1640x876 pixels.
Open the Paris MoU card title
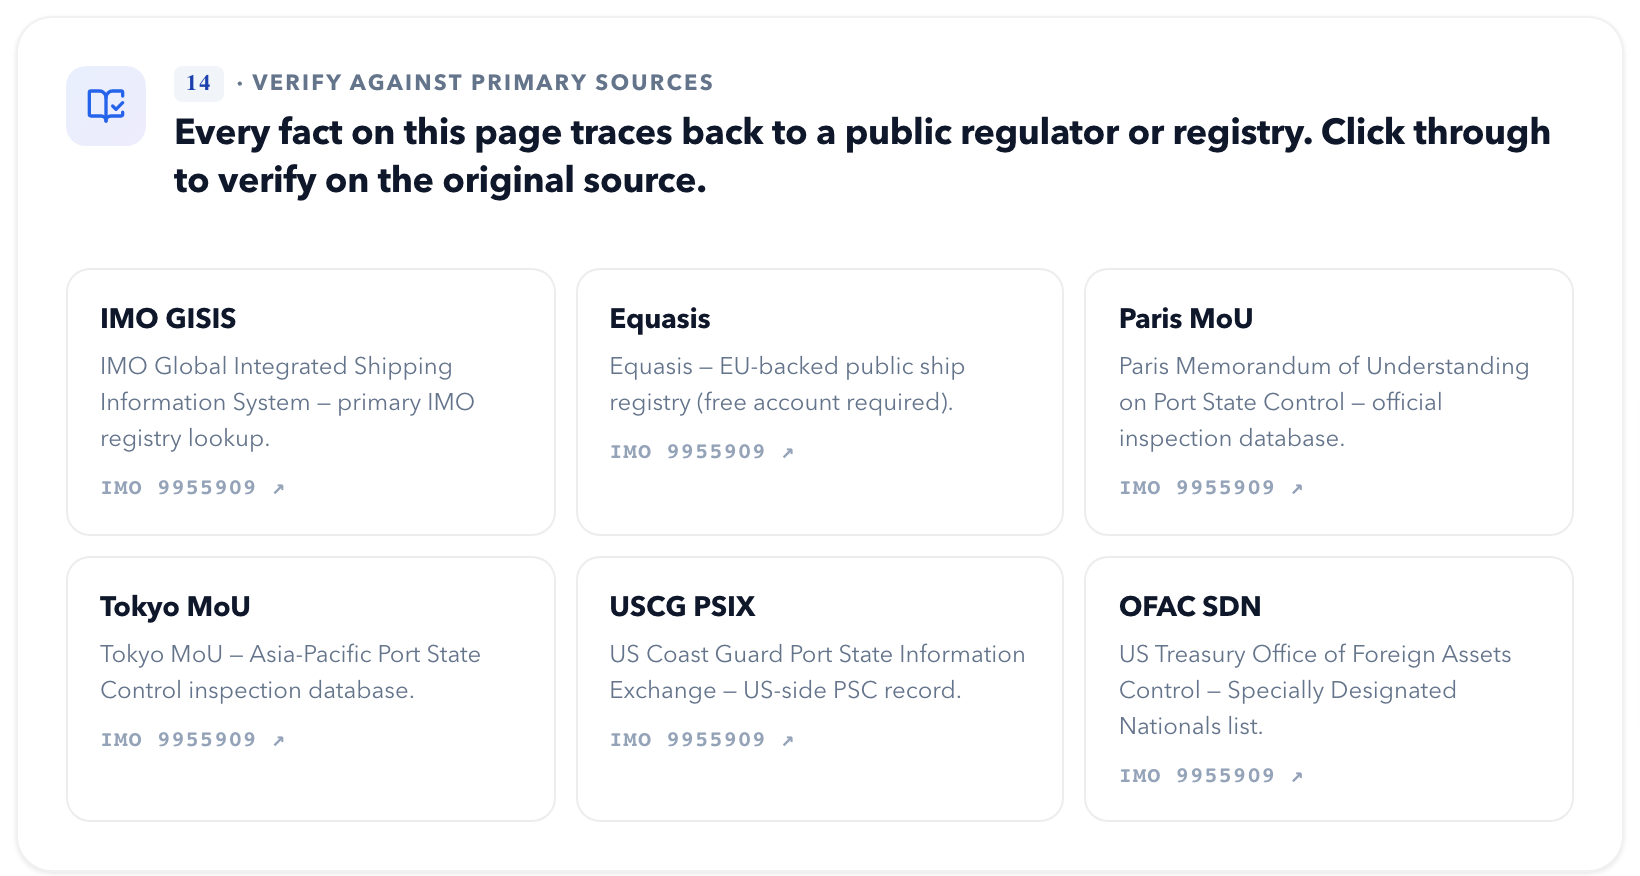click(1186, 318)
